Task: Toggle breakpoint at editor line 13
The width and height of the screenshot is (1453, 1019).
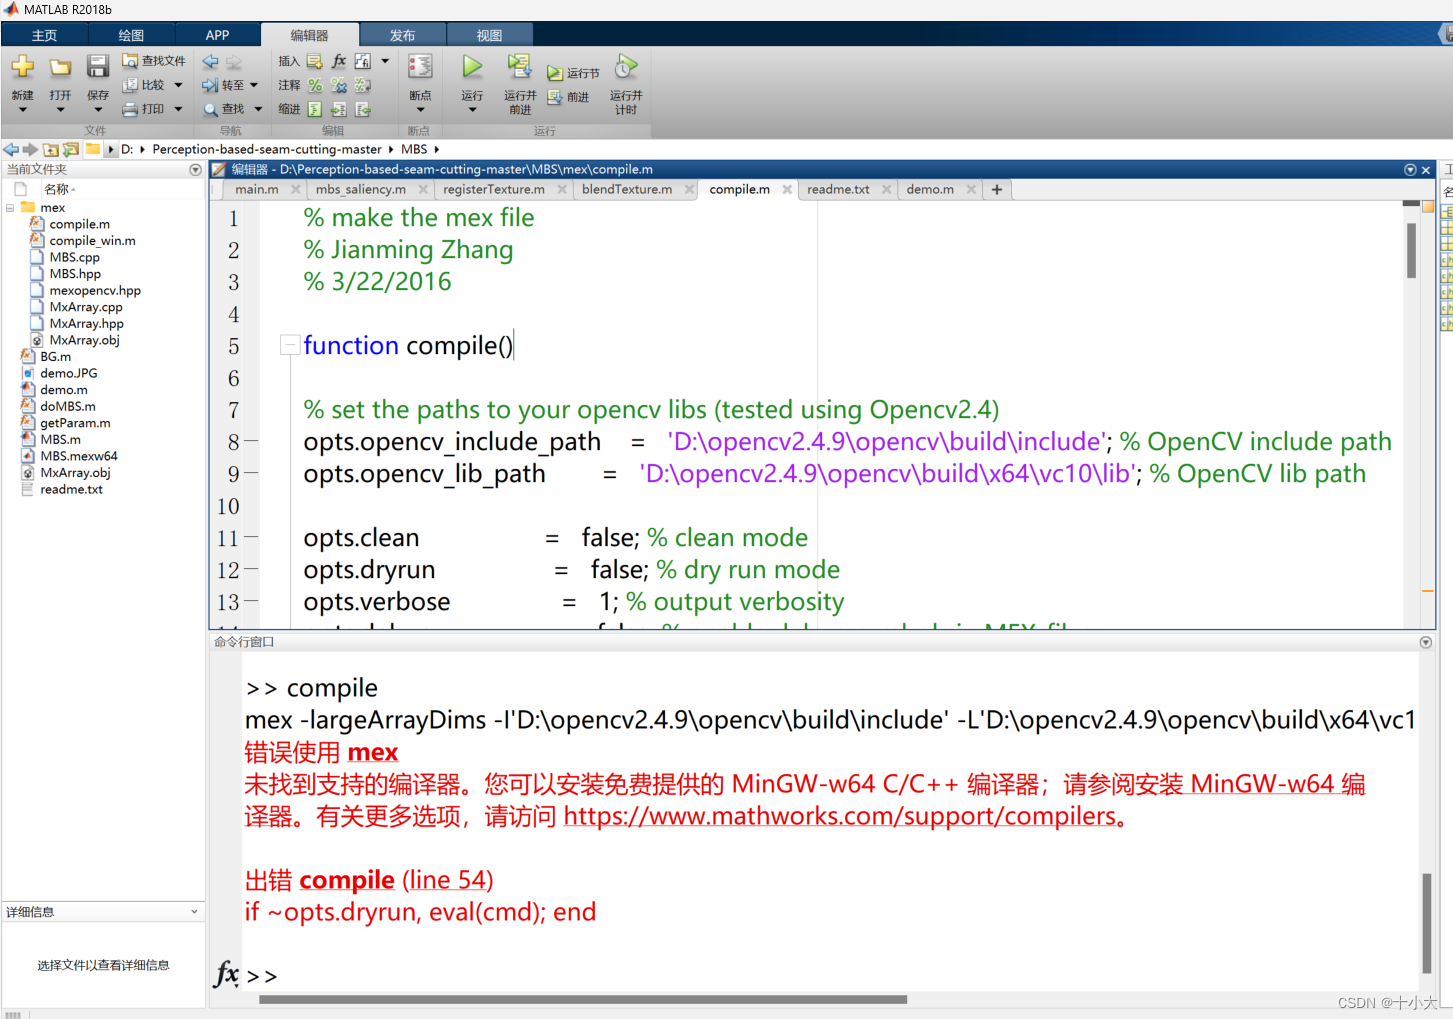Action: (251, 601)
